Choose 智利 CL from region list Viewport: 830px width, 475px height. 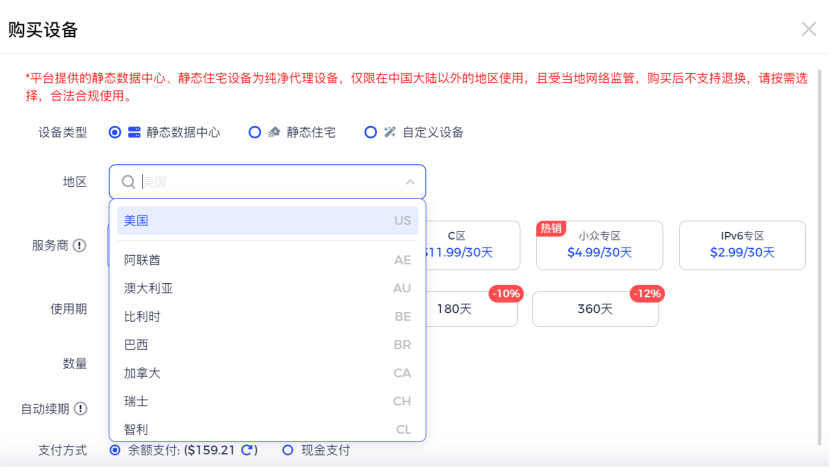click(267, 428)
